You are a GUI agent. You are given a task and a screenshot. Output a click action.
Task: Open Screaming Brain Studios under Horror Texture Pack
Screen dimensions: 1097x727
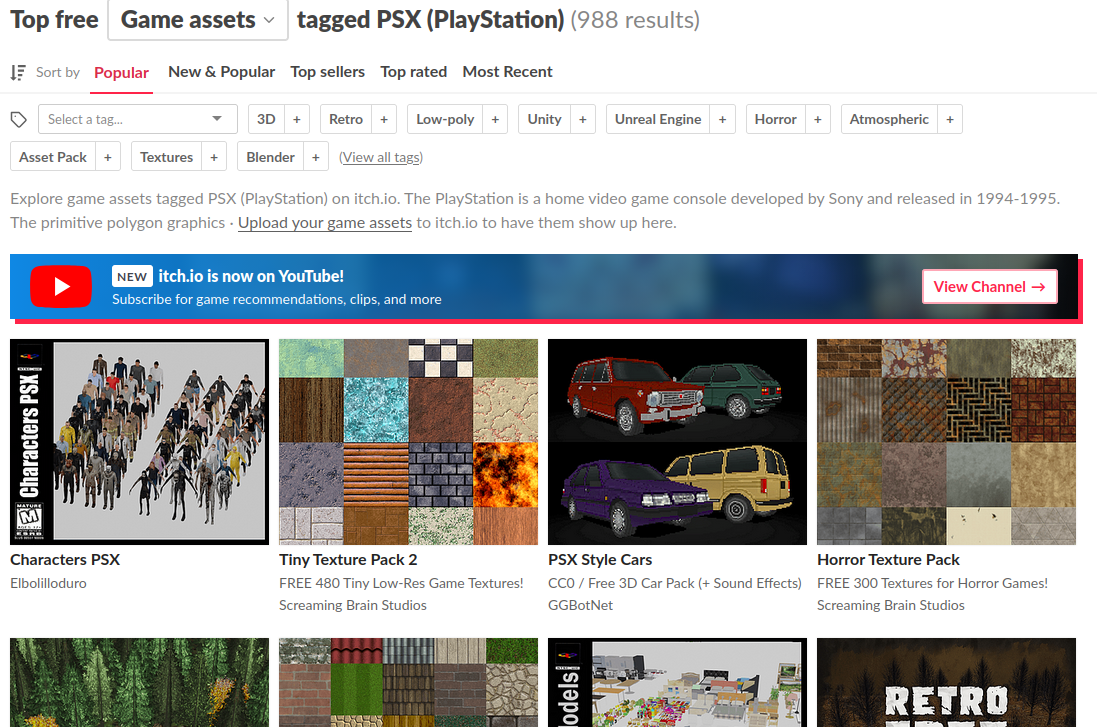click(891, 605)
